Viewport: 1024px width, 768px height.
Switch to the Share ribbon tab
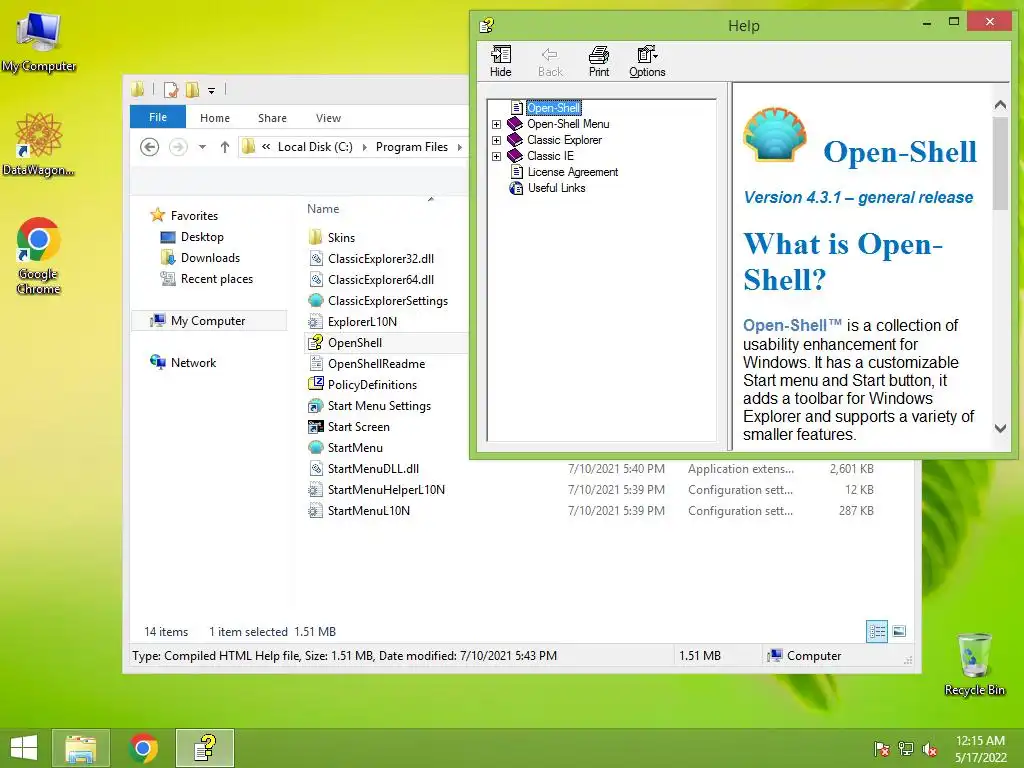pyautogui.click(x=272, y=118)
